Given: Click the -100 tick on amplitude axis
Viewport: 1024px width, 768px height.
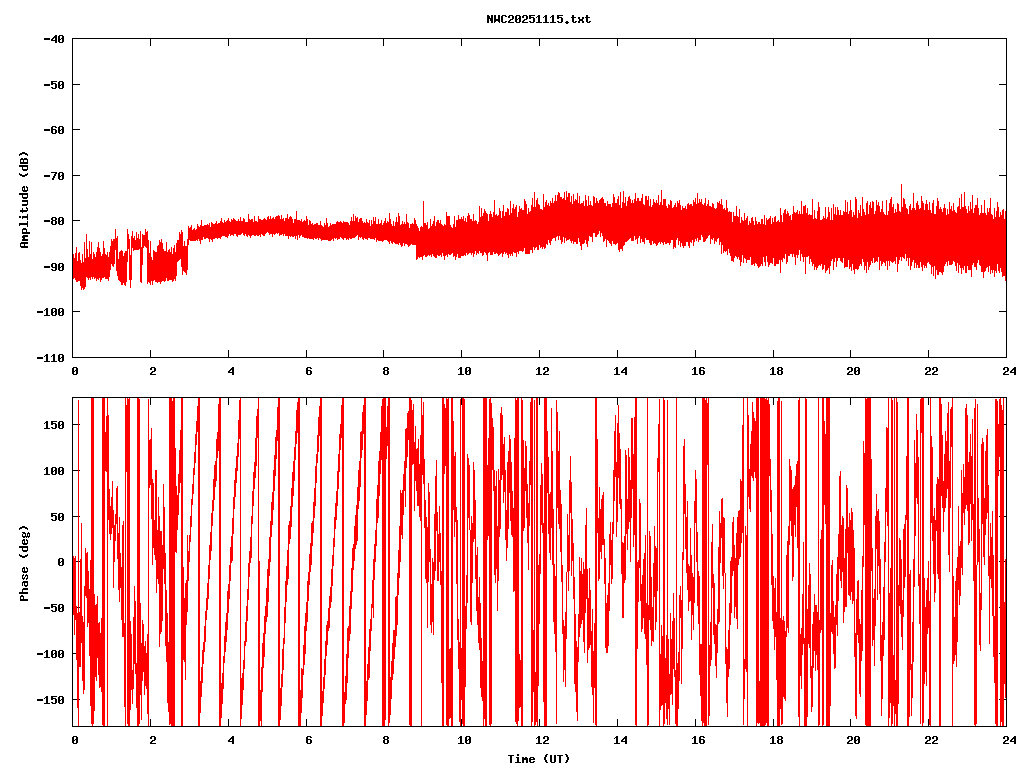Looking at the screenshot, I should click(50, 312).
